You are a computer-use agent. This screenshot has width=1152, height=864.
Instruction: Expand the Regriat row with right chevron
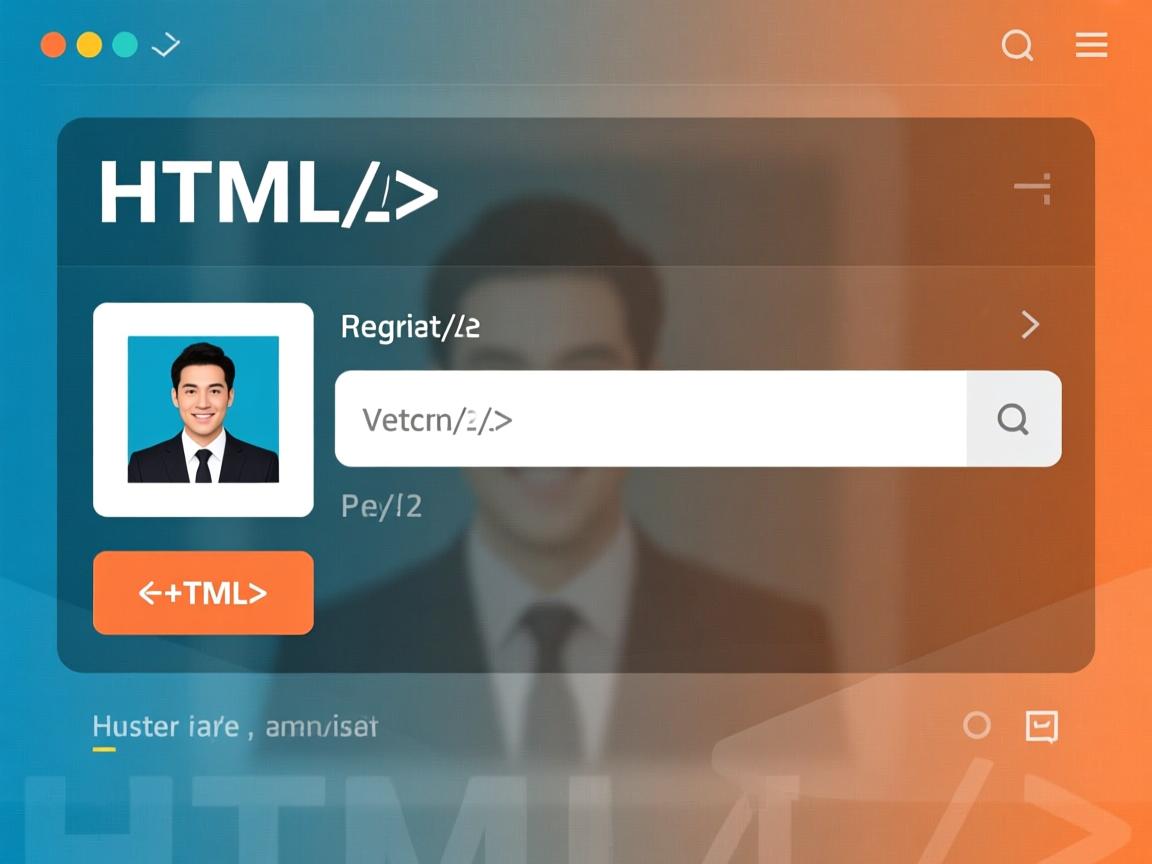tap(1030, 324)
